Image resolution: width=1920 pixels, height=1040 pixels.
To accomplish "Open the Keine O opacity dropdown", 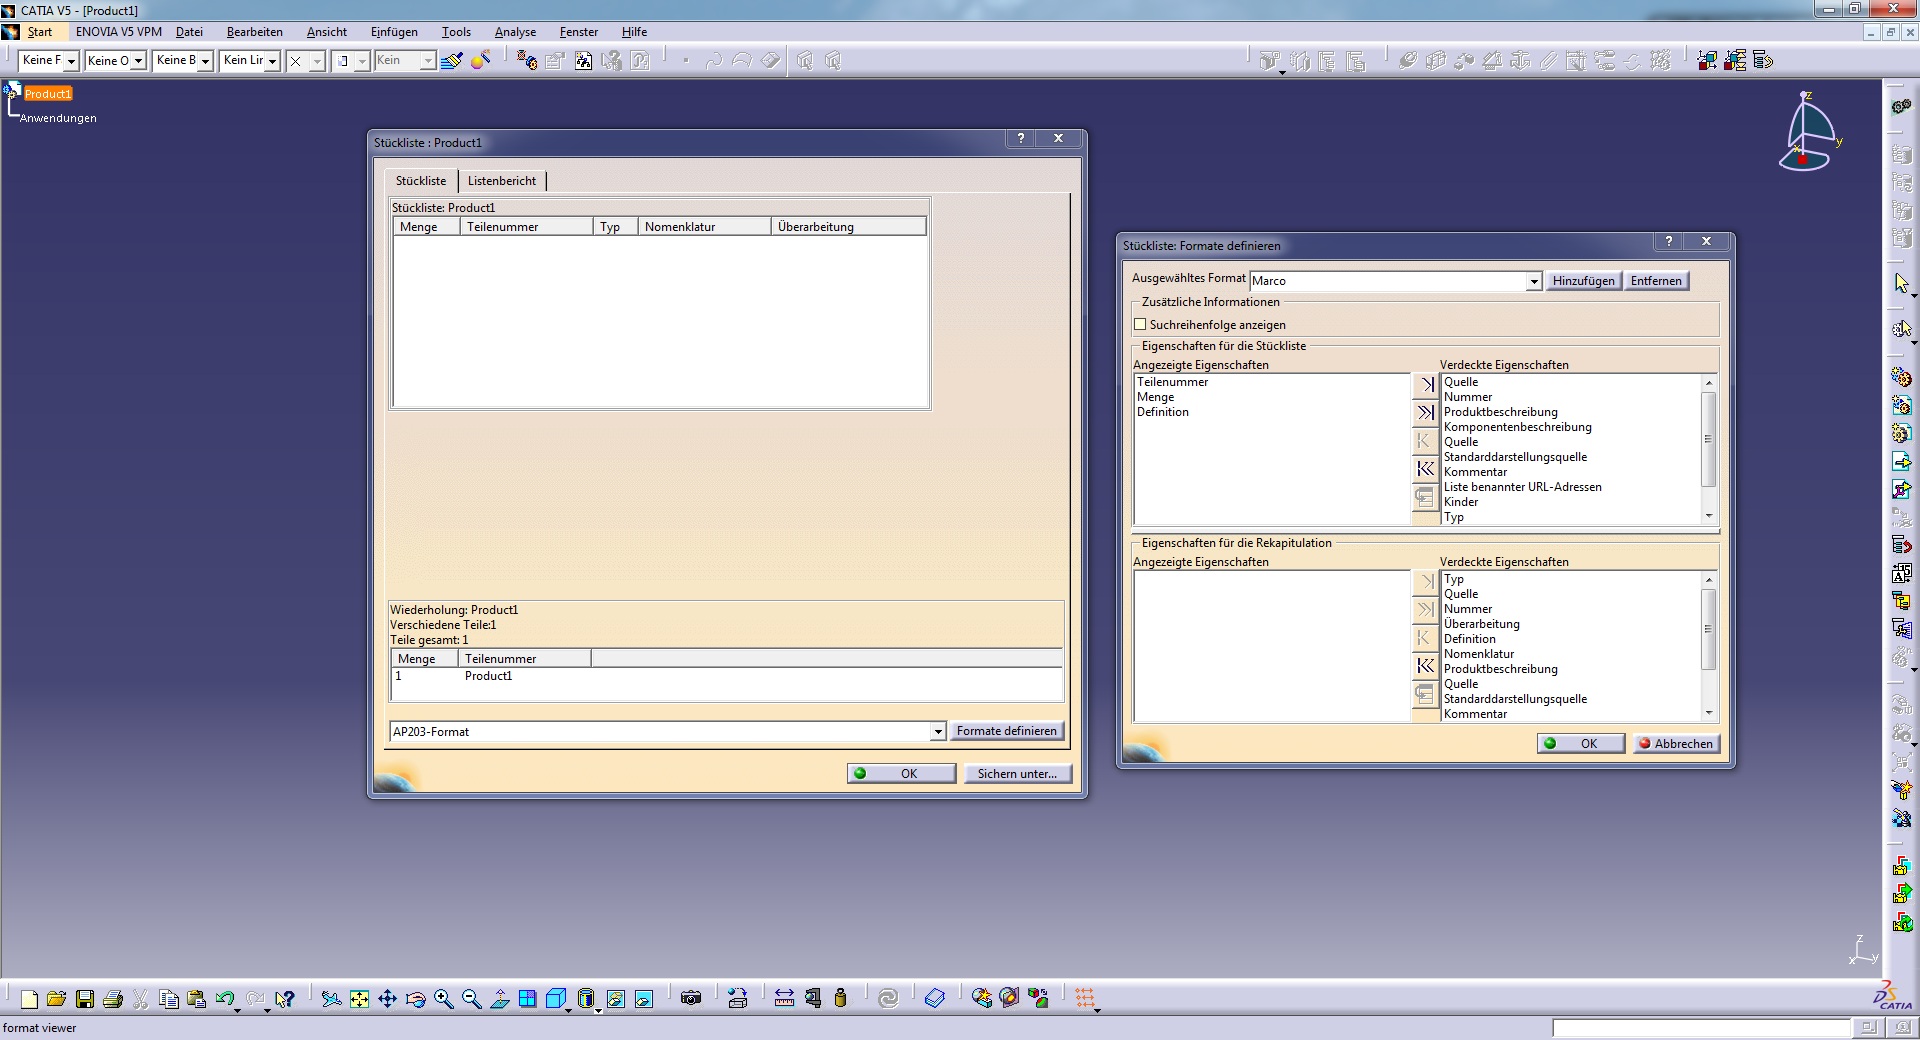I will (x=138, y=61).
